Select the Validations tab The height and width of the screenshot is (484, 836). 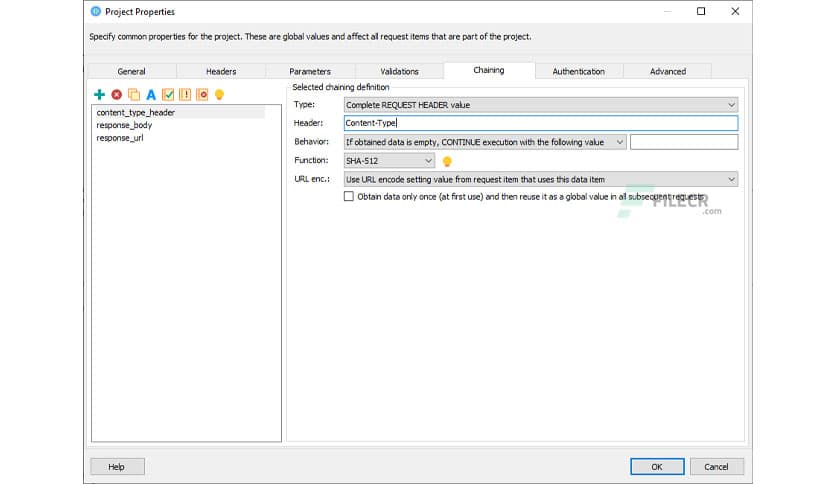click(x=399, y=71)
